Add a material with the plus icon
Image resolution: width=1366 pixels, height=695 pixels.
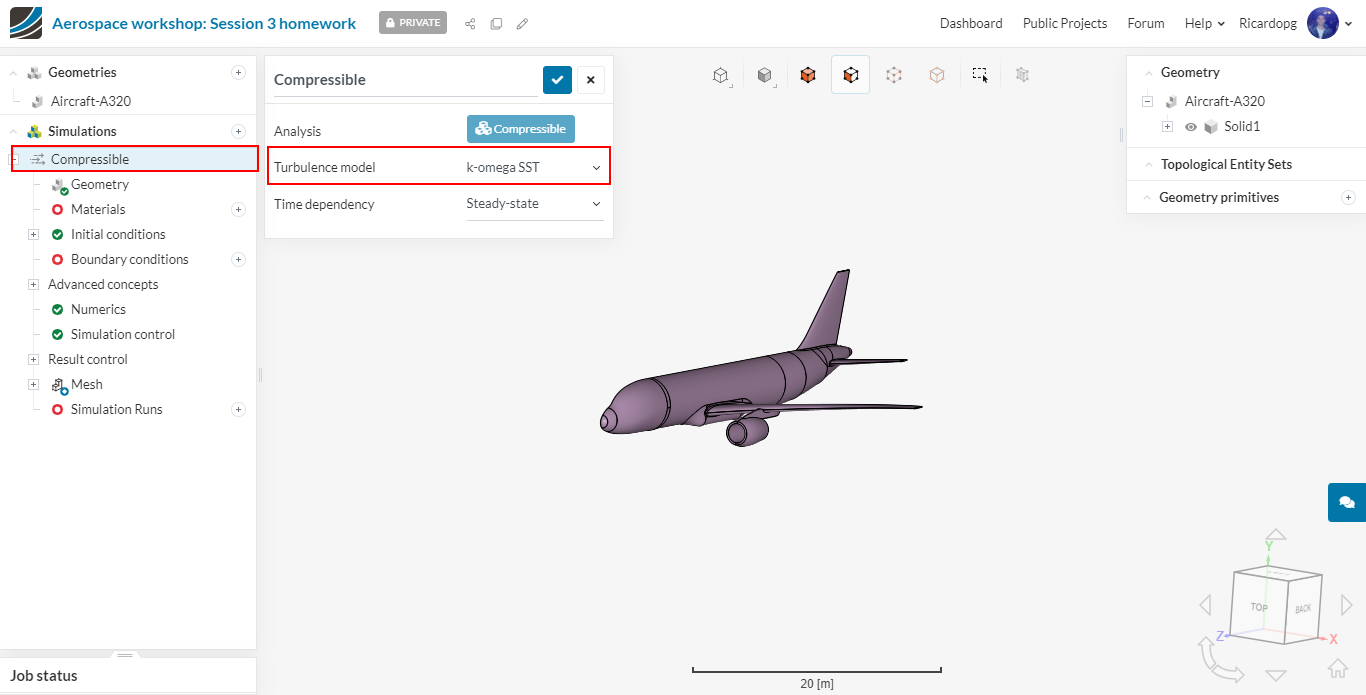coord(238,209)
